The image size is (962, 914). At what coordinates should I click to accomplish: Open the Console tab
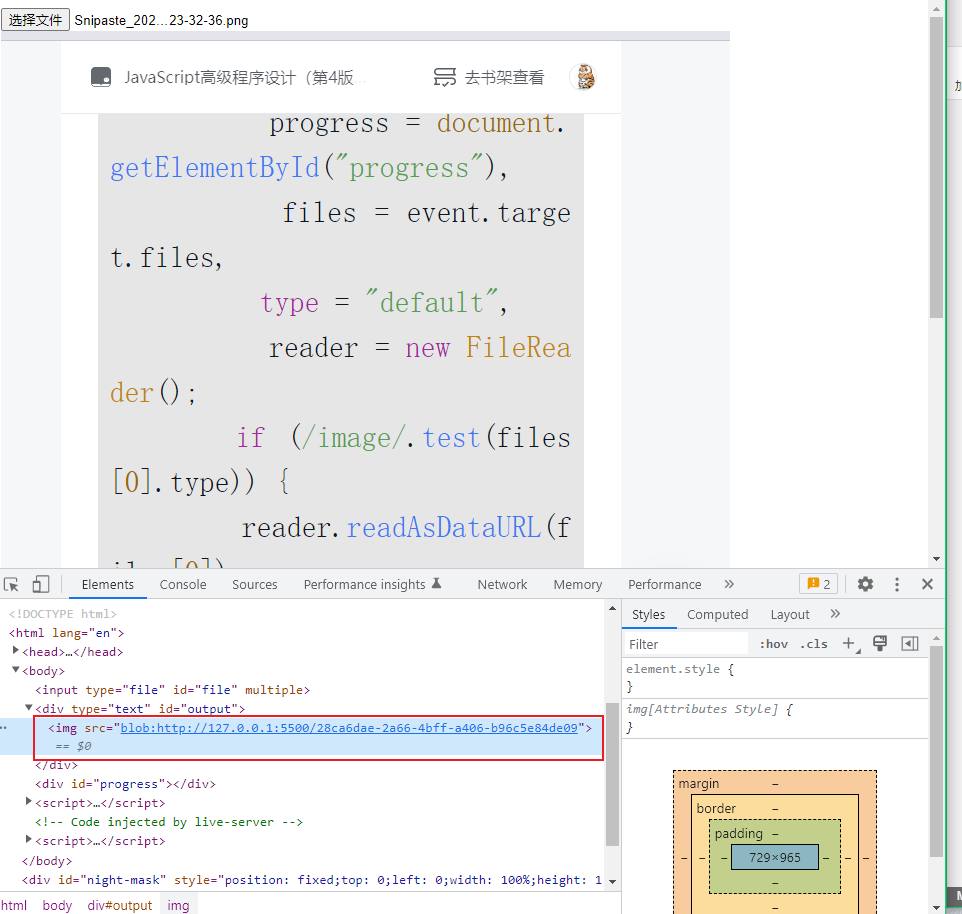183,585
